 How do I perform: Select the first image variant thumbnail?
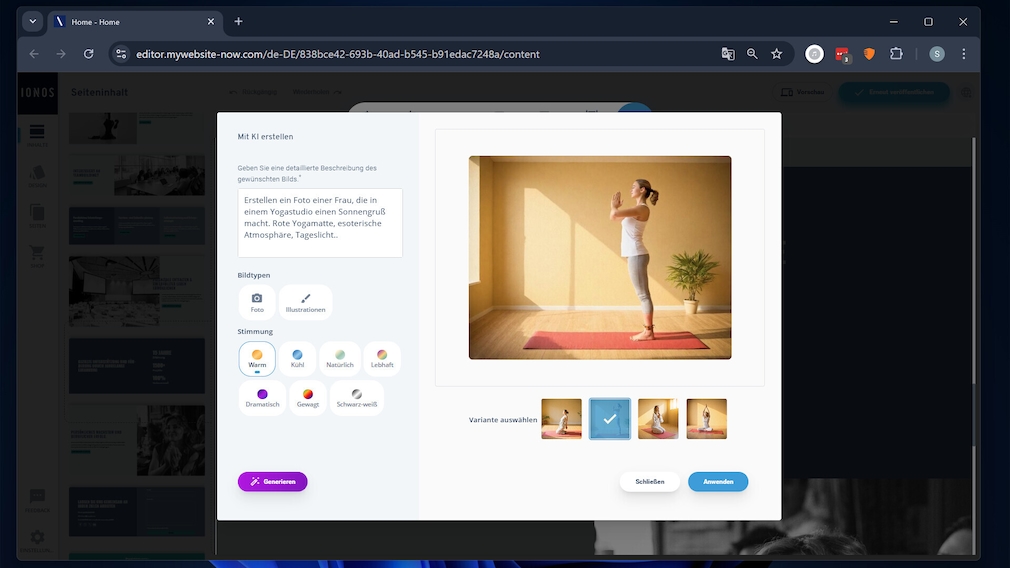point(561,419)
